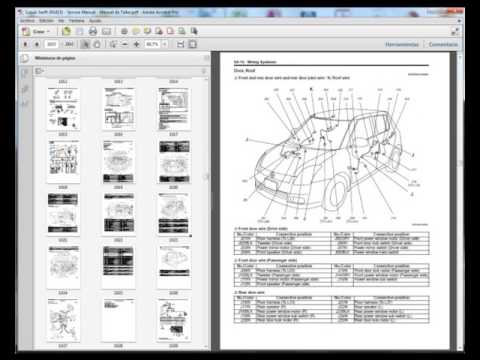This screenshot has width=480, height=360.
Task: Click the fit full page icon
Action: coord(193,44)
